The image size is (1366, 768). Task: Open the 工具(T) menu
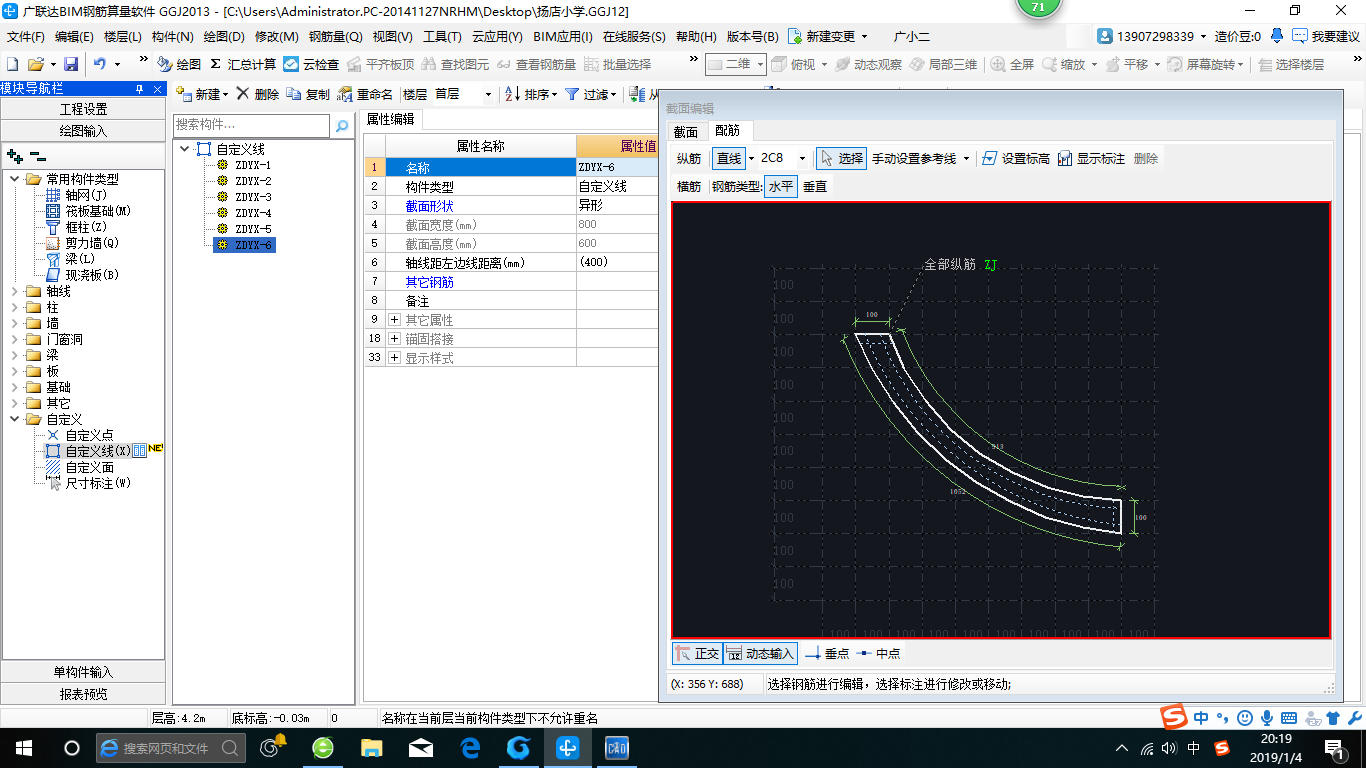(442, 37)
